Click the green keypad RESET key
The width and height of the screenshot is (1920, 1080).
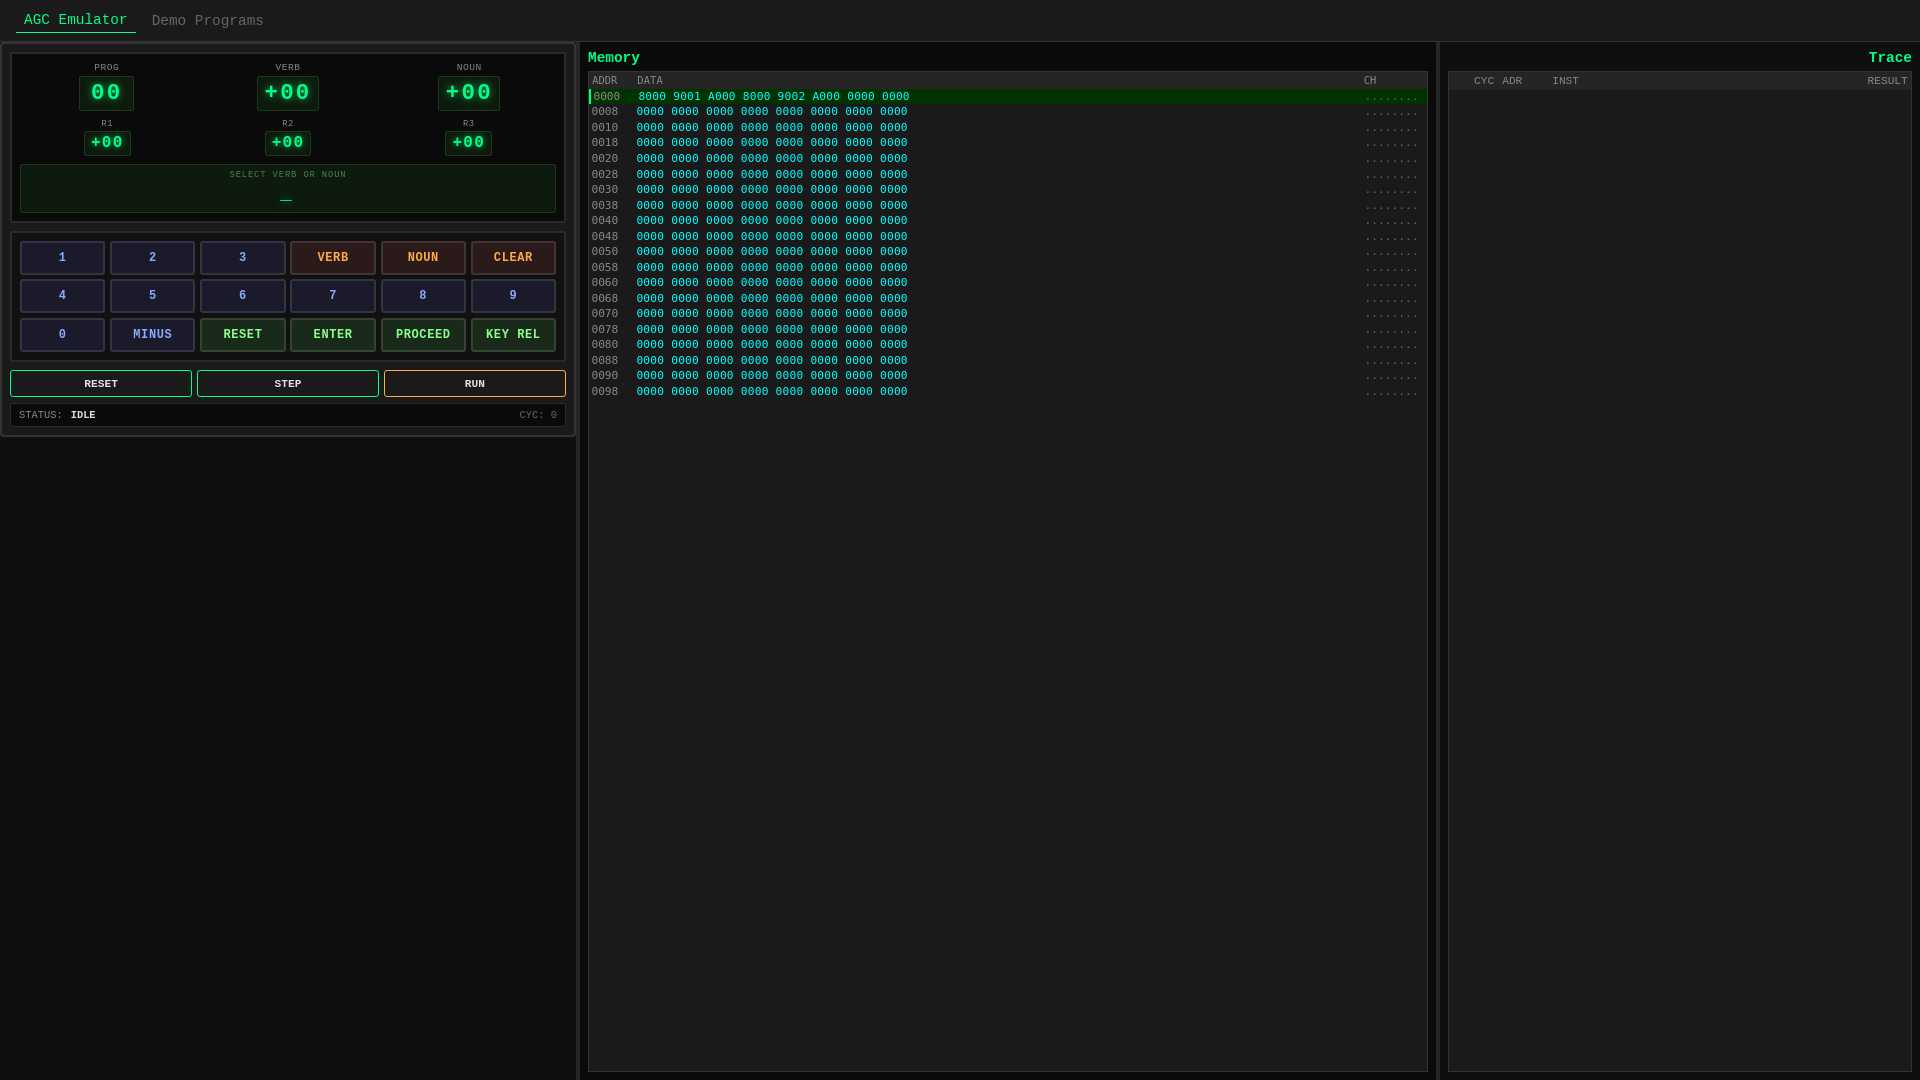point(242,335)
